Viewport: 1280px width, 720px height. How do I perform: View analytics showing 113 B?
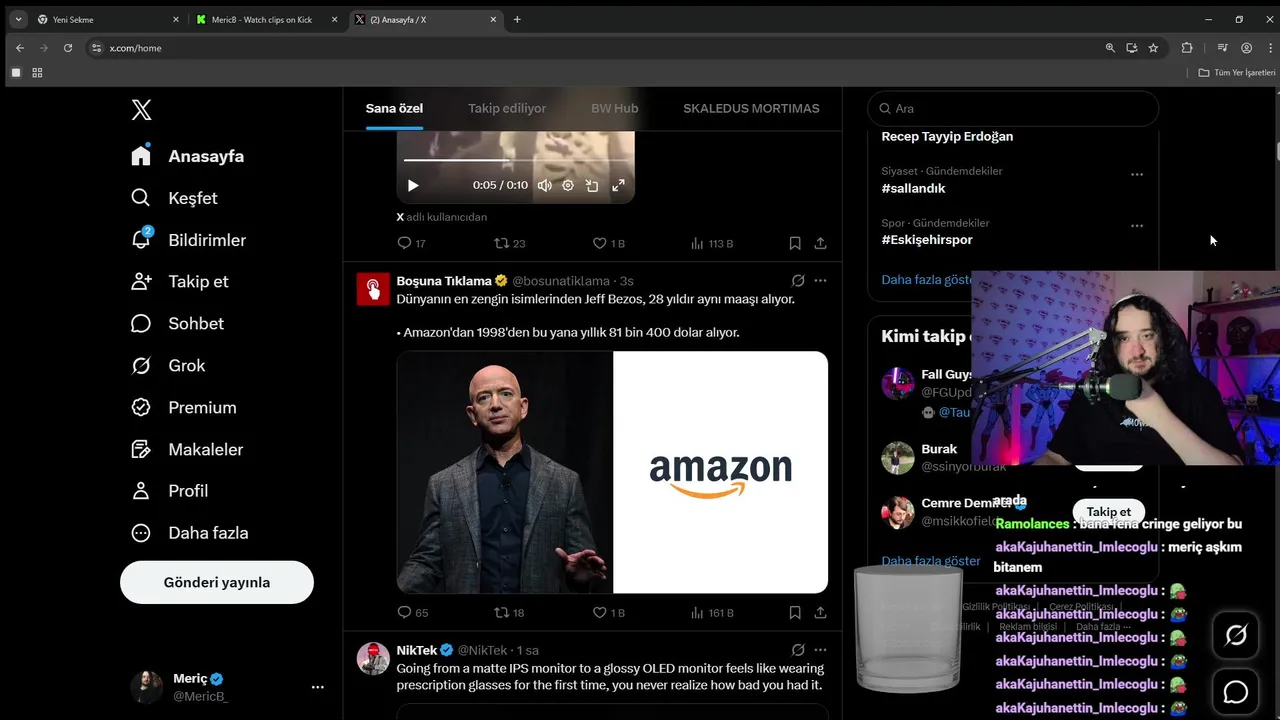pyautogui.click(x=711, y=243)
